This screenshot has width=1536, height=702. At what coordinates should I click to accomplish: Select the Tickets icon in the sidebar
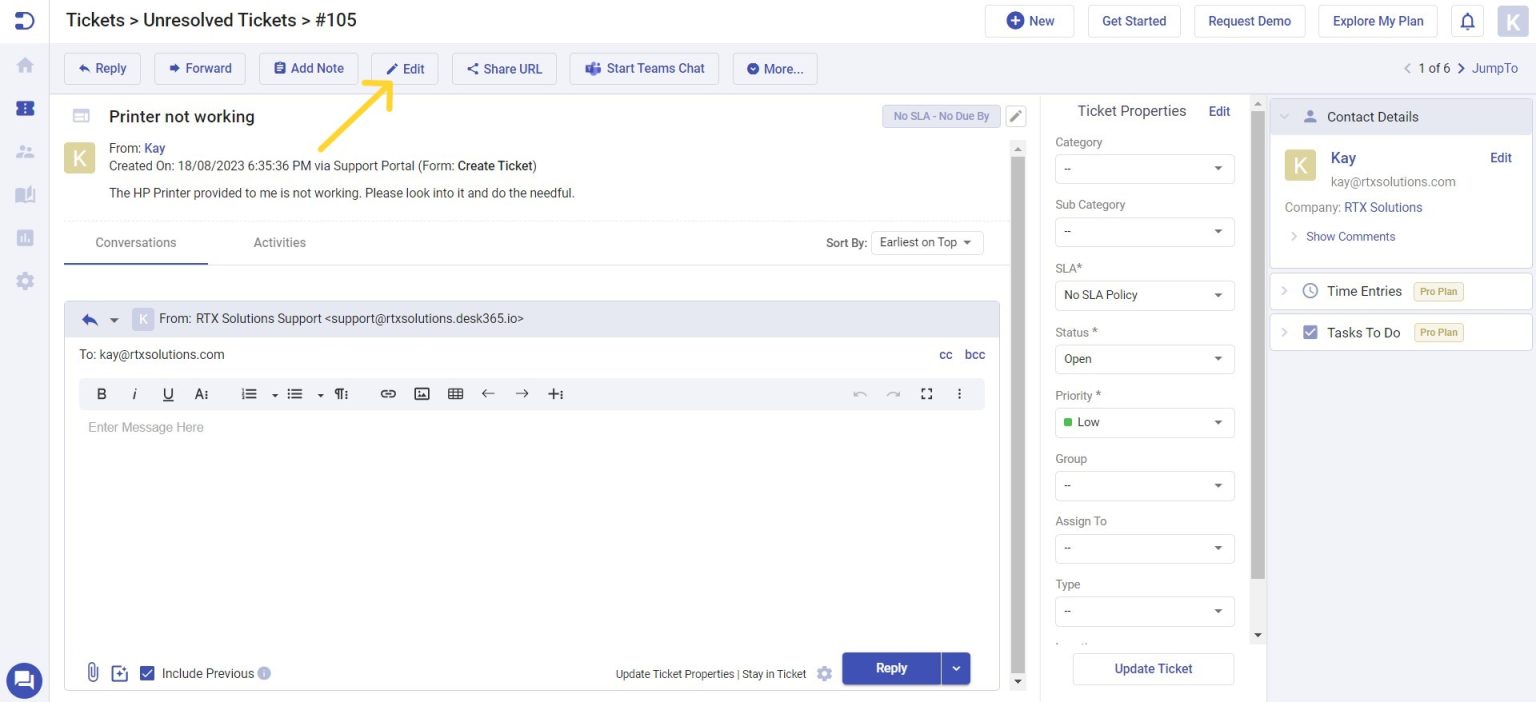25,108
